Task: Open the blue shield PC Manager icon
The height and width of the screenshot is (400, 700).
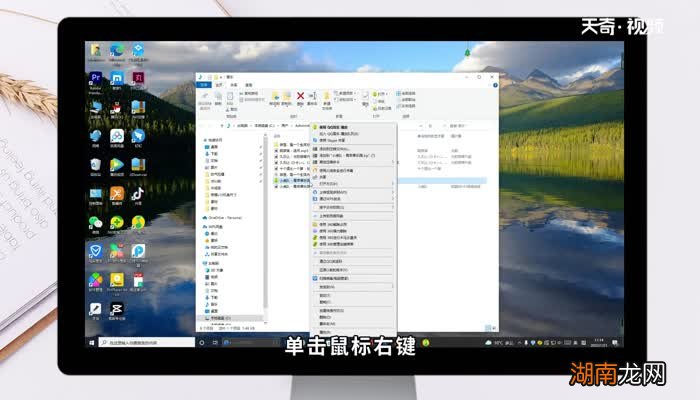Action: pos(96,251)
